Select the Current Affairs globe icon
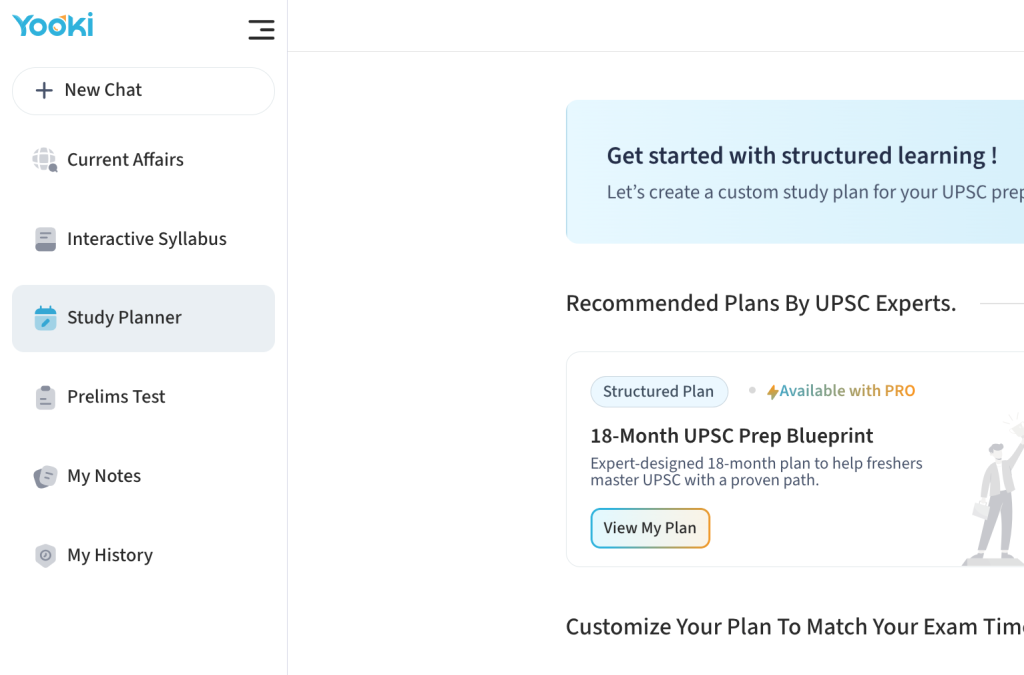Screen dimensions: 1024x675 (44, 159)
